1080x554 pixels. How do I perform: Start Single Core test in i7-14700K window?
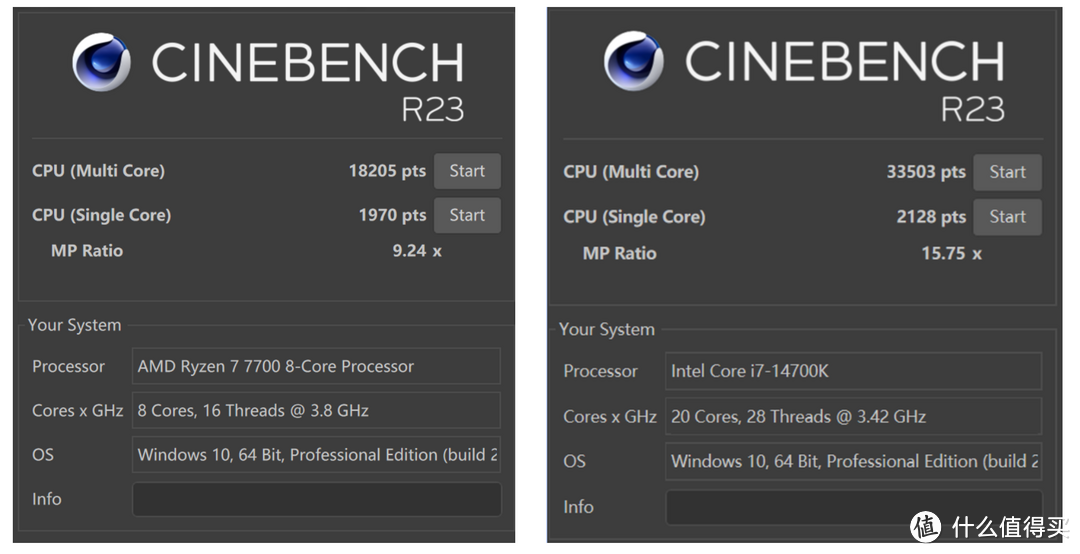pyautogui.click(x=1007, y=217)
